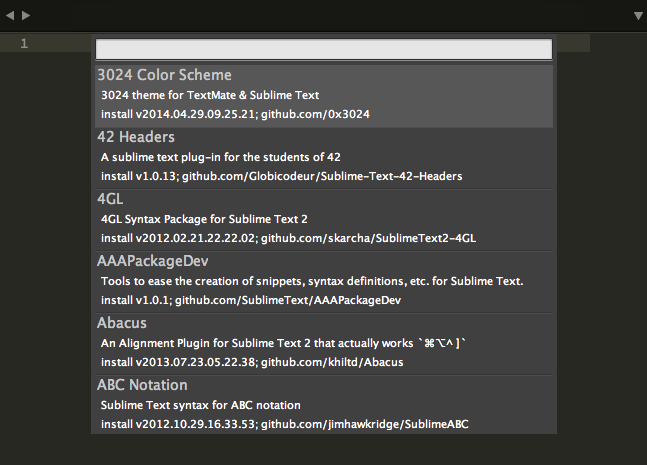Screen dimensions: 647x465
Task: Pick the 4GL package title
Action: pyautogui.click(x=110, y=199)
